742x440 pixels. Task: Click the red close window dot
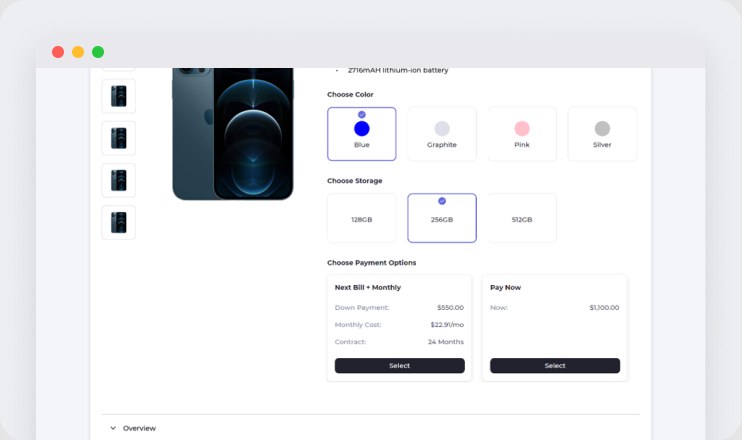click(x=58, y=52)
